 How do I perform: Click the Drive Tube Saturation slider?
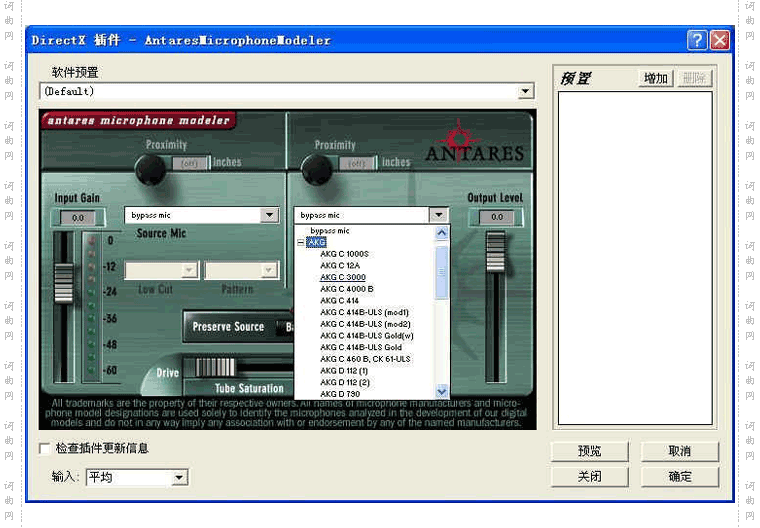[x=215, y=368]
